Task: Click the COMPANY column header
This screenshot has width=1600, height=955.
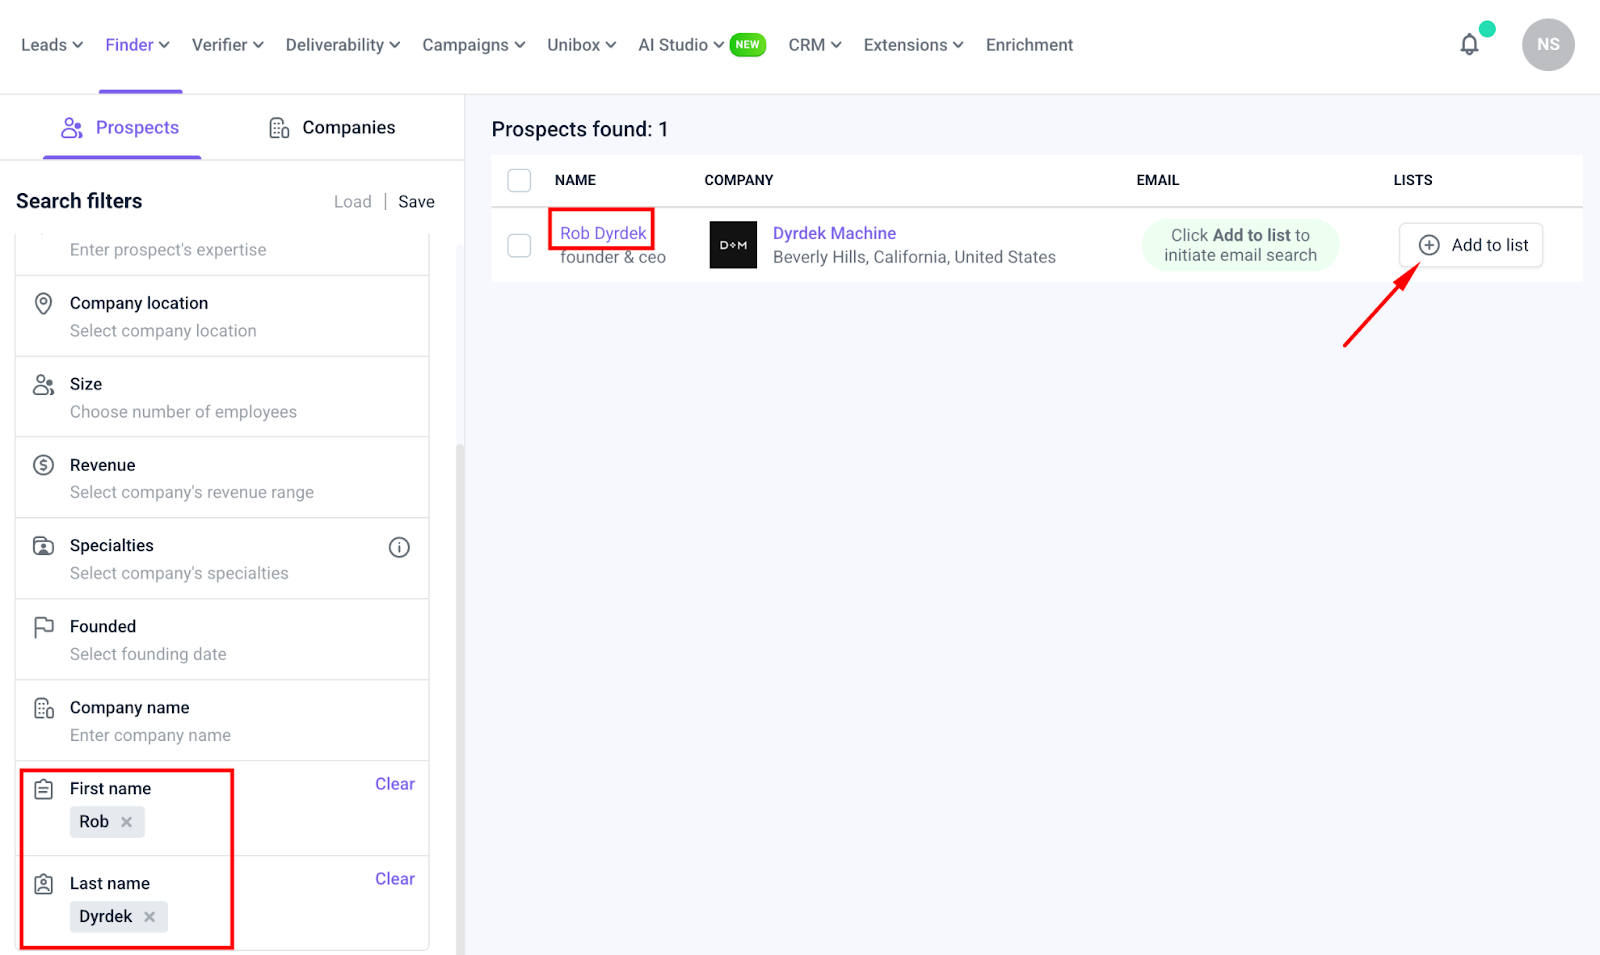Action: [739, 180]
